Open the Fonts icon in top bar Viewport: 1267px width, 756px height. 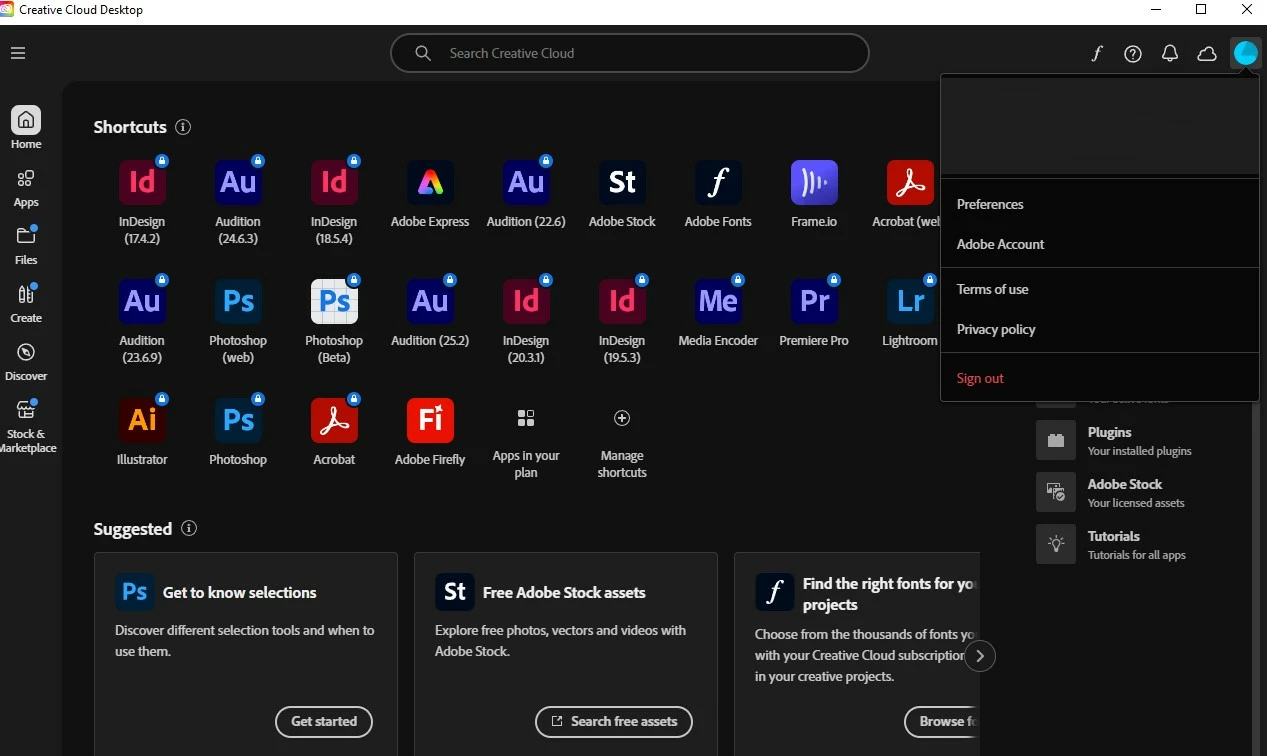(x=1096, y=54)
